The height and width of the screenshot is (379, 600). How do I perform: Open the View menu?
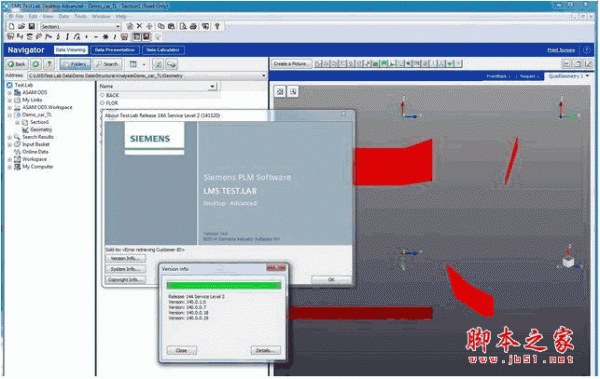click(x=48, y=16)
